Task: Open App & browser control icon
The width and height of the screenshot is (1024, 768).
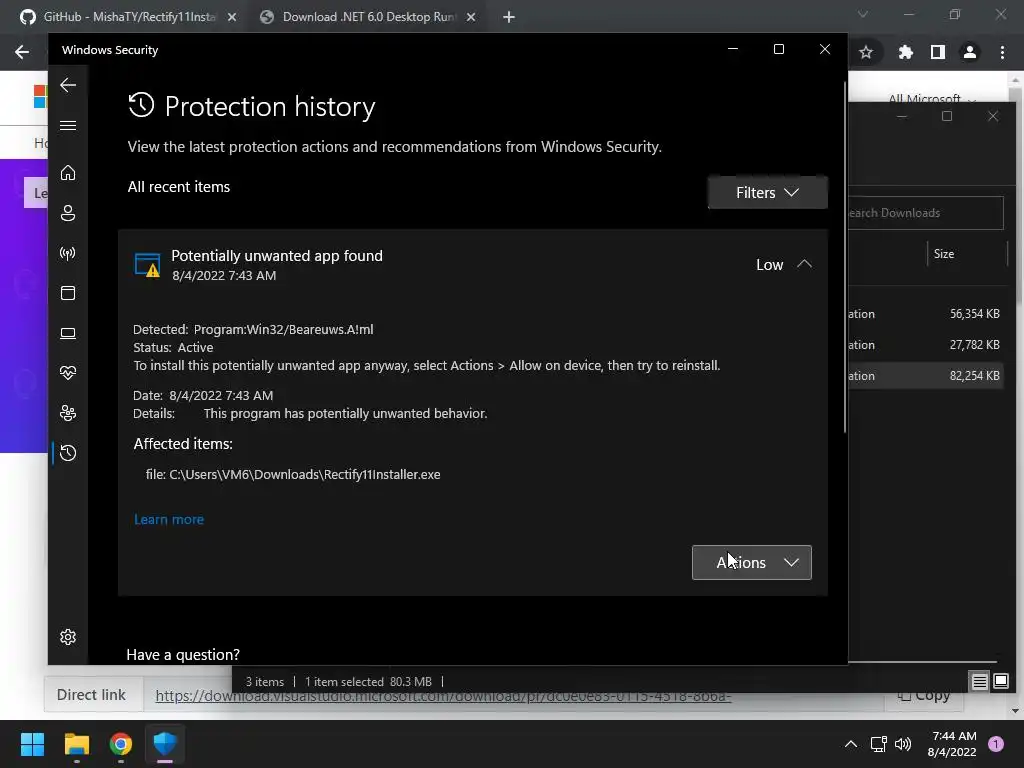Action: coord(68,293)
